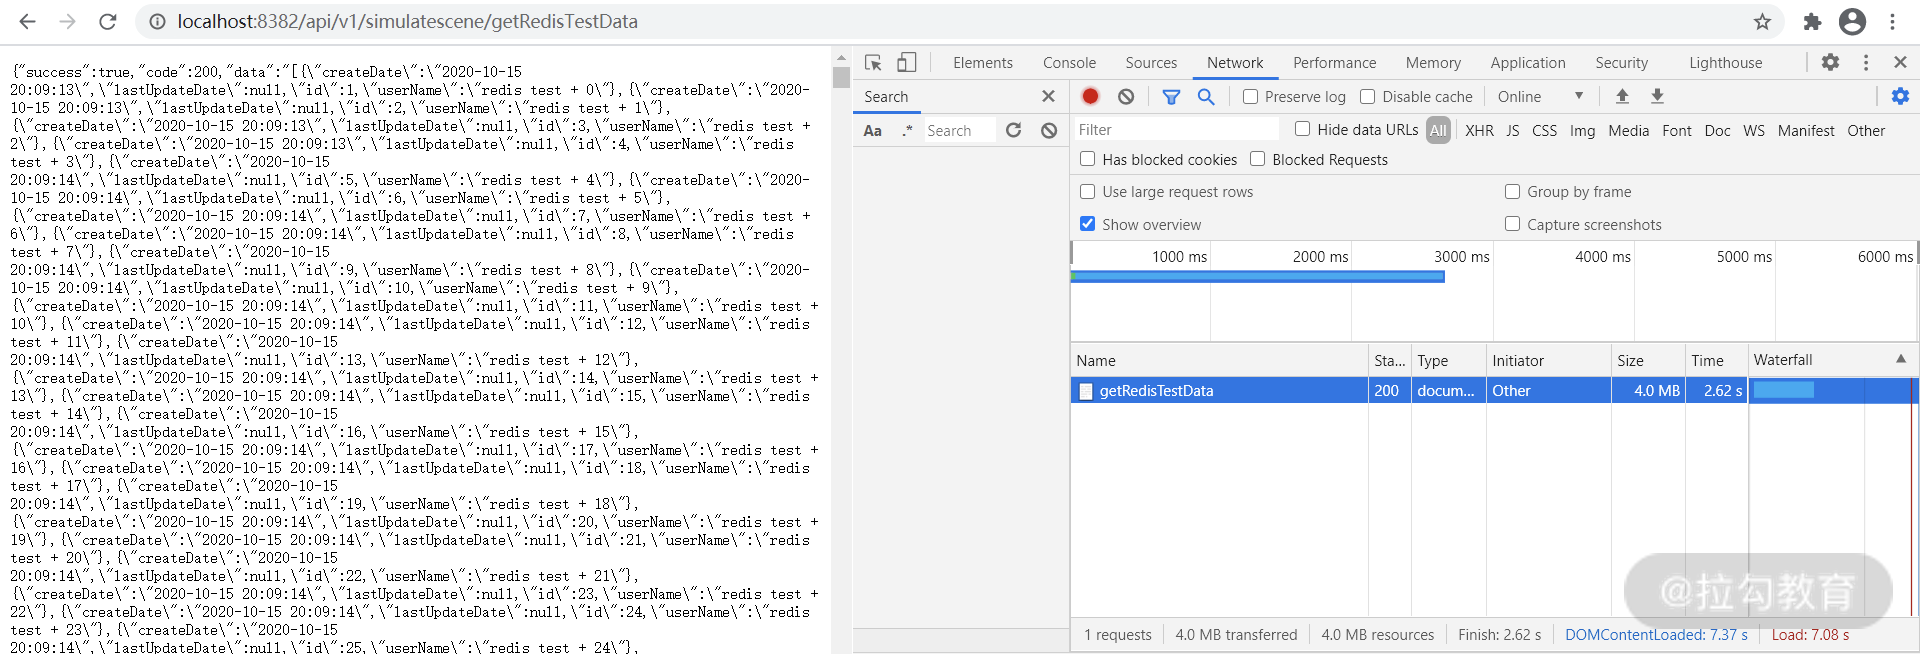This screenshot has width=1920, height=654.
Task: Click the export HAR download icon
Action: click(1657, 96)
